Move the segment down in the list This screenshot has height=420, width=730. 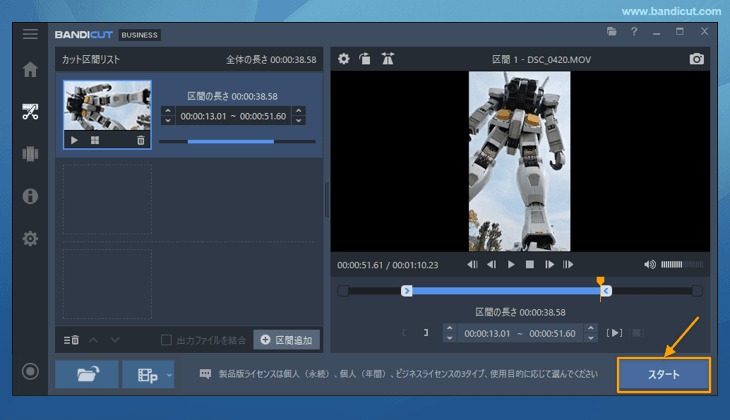click(x=115, y=340)
